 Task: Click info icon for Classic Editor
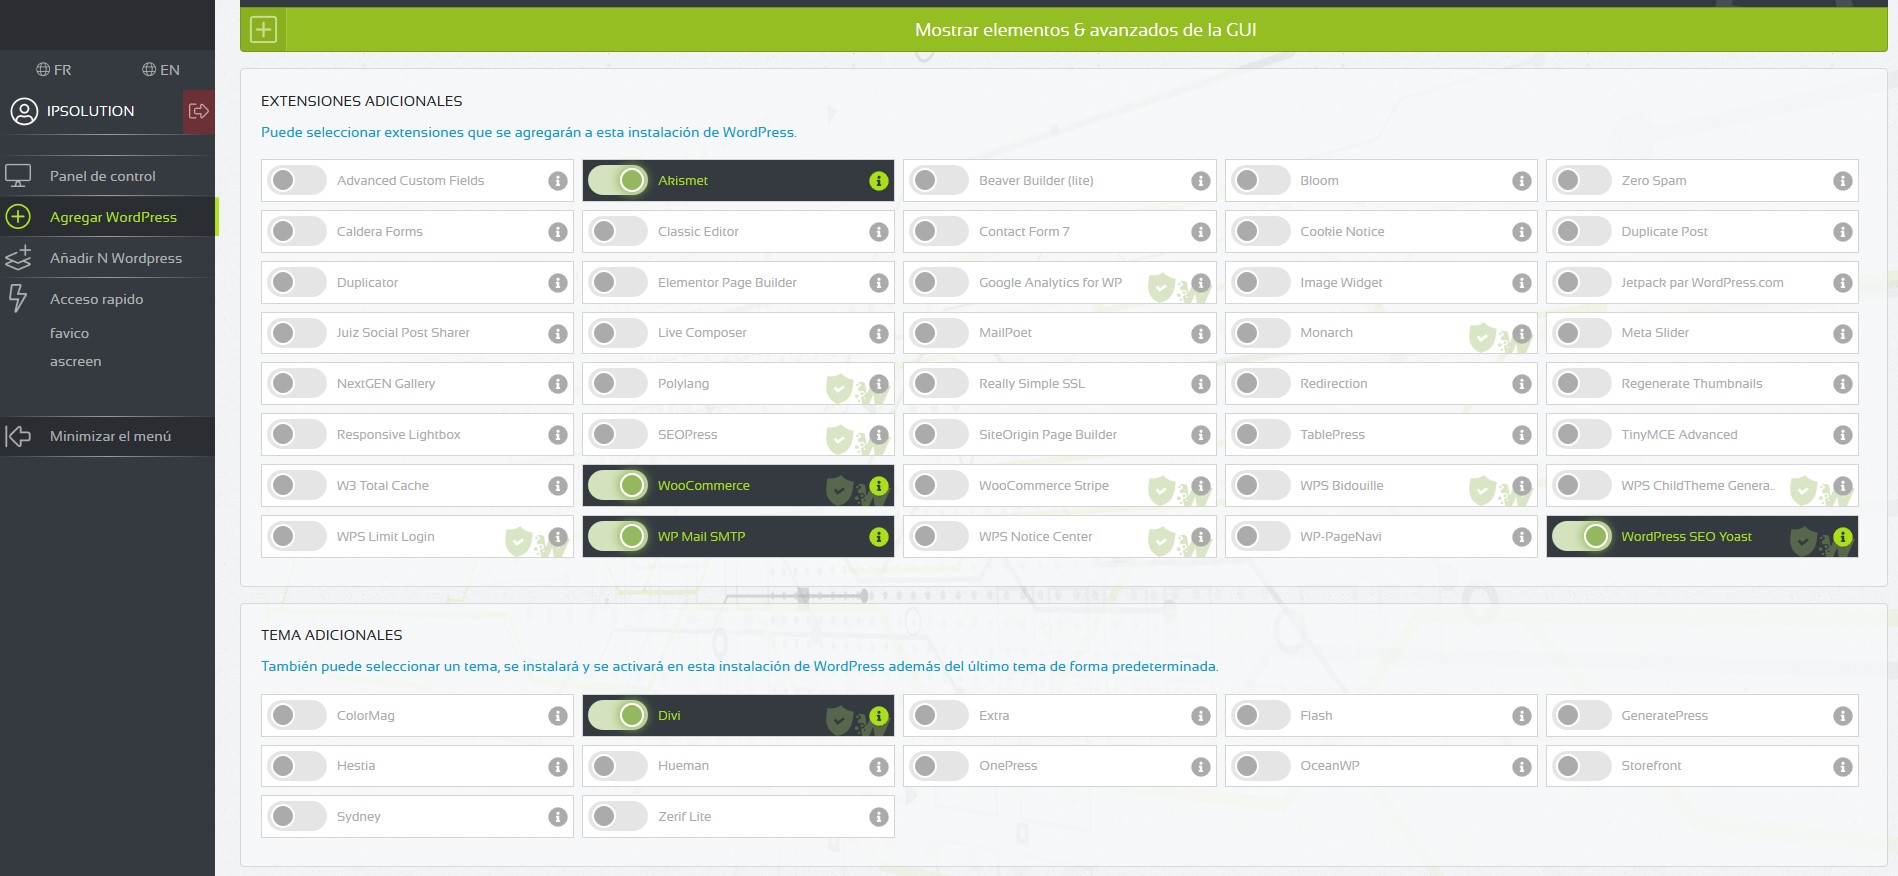(879, 232)
